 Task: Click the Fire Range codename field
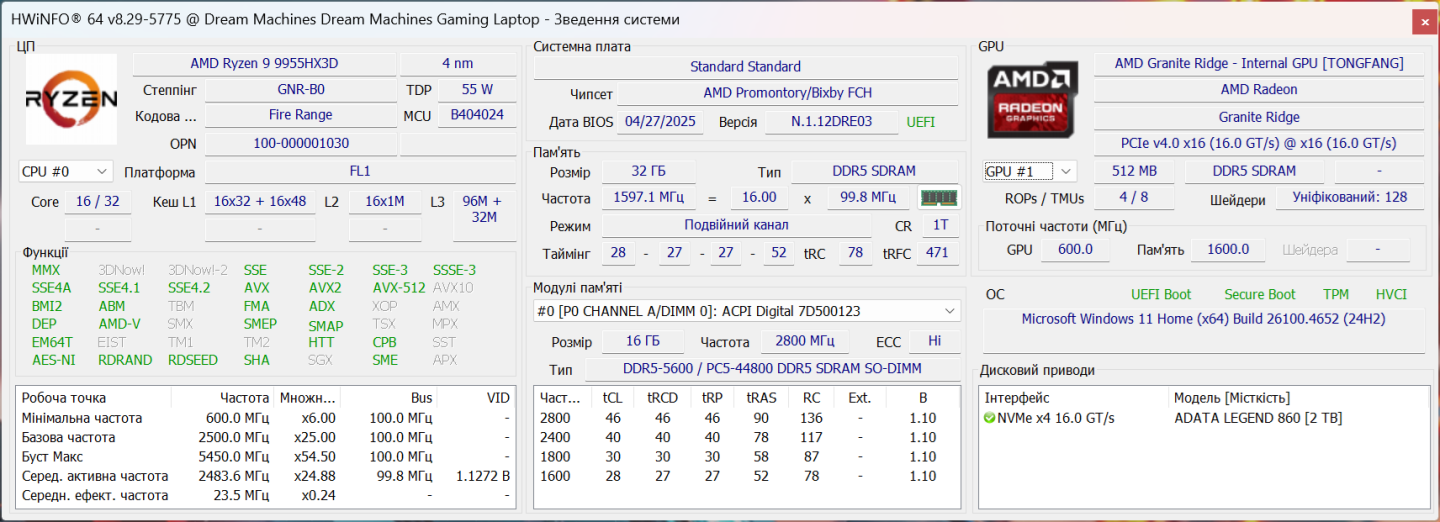(301, 115)
